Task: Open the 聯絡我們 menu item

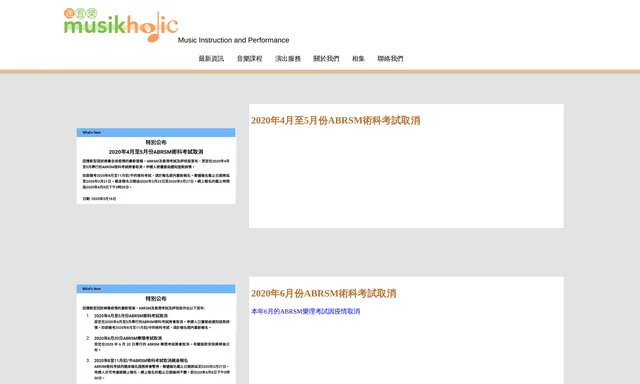Action: (x=390, y=59)
